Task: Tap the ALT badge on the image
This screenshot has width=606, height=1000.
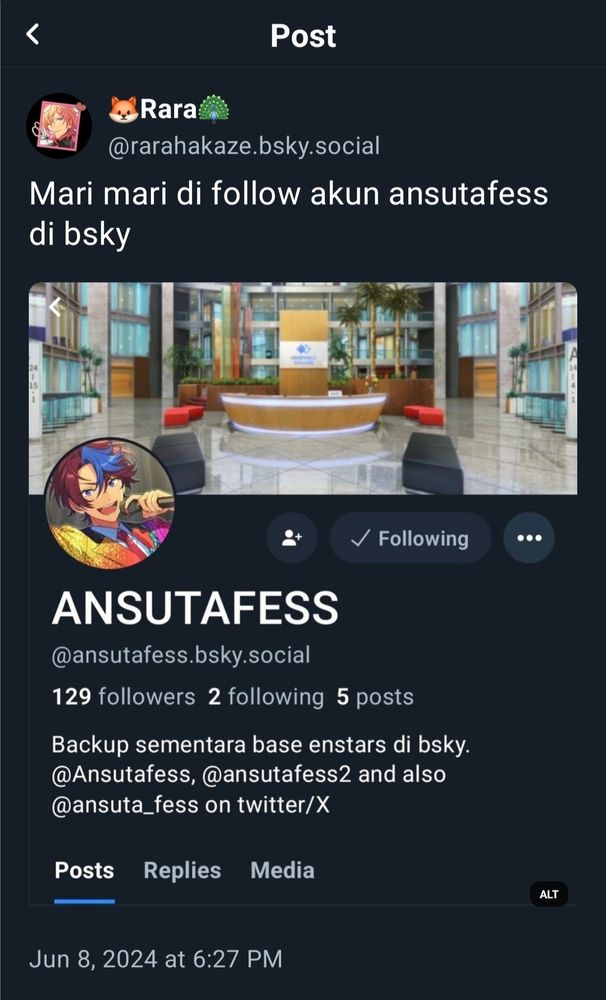Action: (549, 894)
